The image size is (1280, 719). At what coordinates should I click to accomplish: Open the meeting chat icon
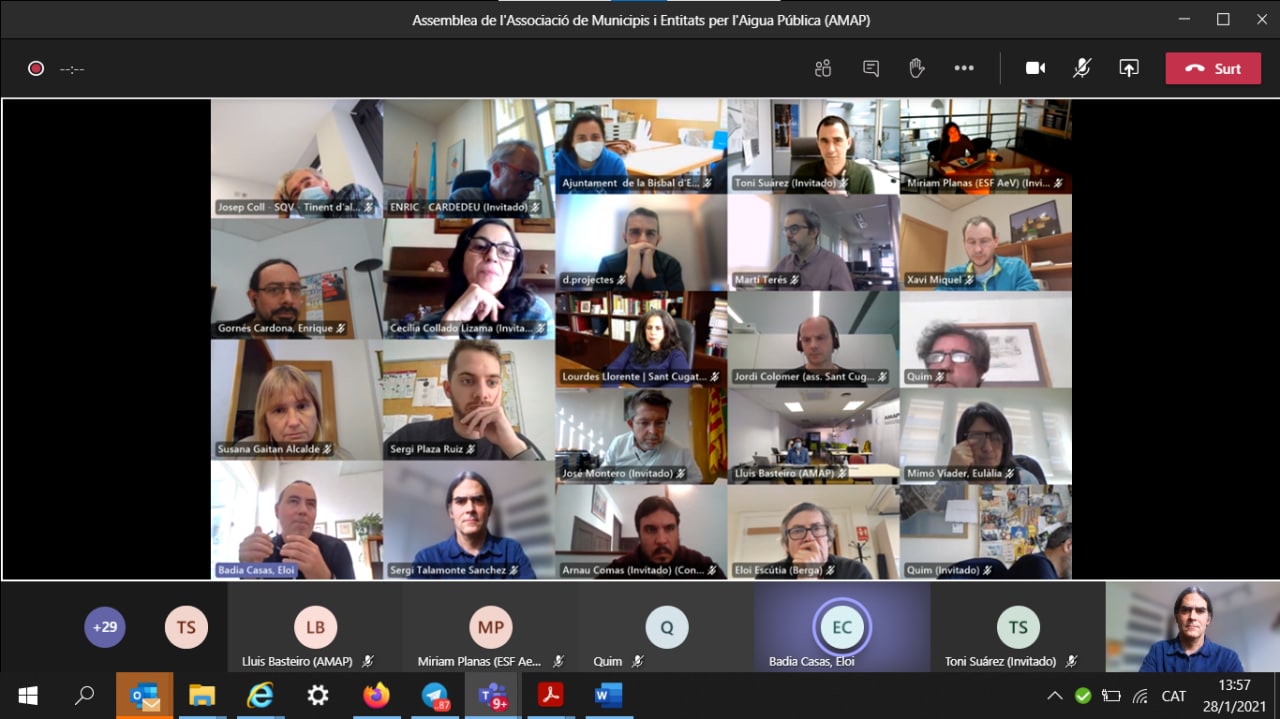pyautogui.click(x=871, y=68)
